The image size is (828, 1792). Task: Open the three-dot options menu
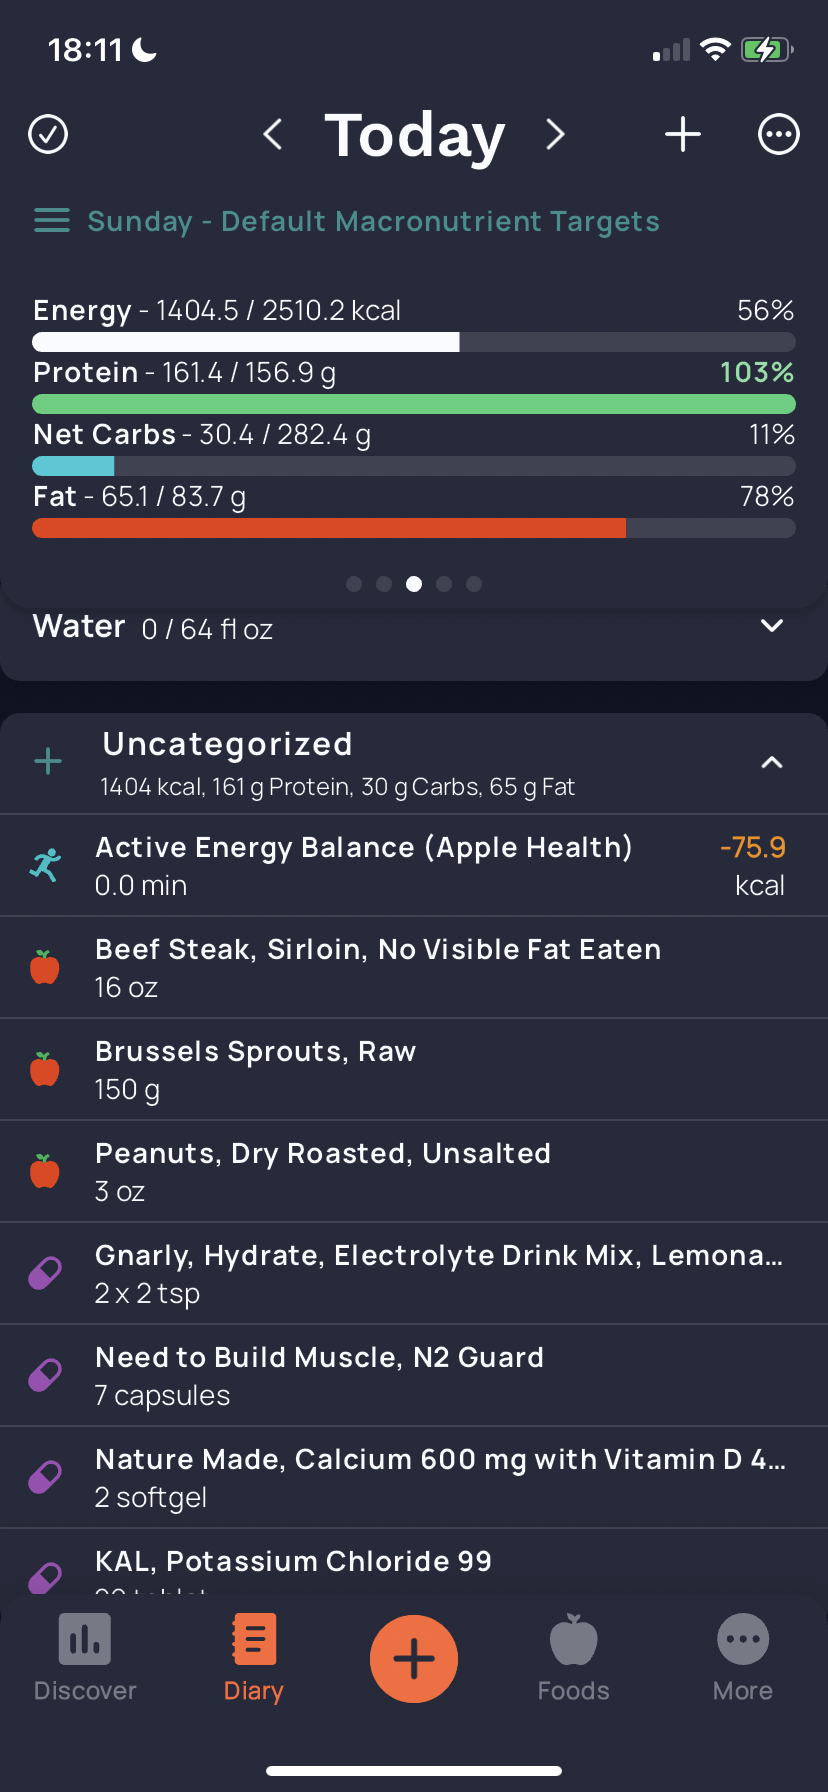point(778,134)
